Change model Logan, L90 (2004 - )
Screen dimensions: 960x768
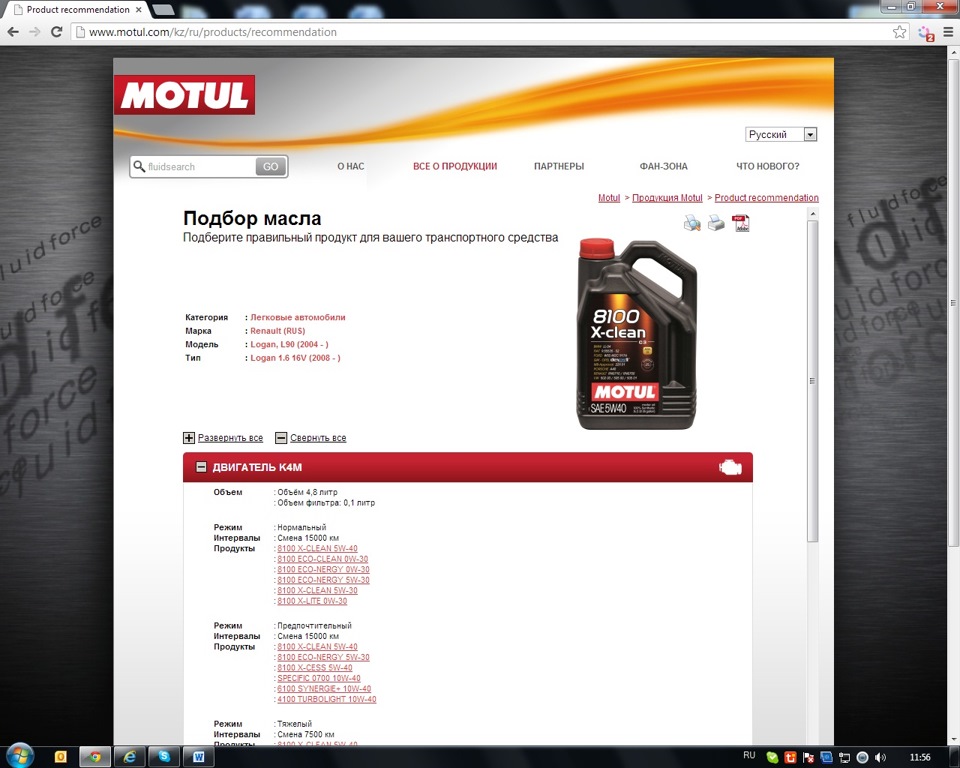[289, 344]
